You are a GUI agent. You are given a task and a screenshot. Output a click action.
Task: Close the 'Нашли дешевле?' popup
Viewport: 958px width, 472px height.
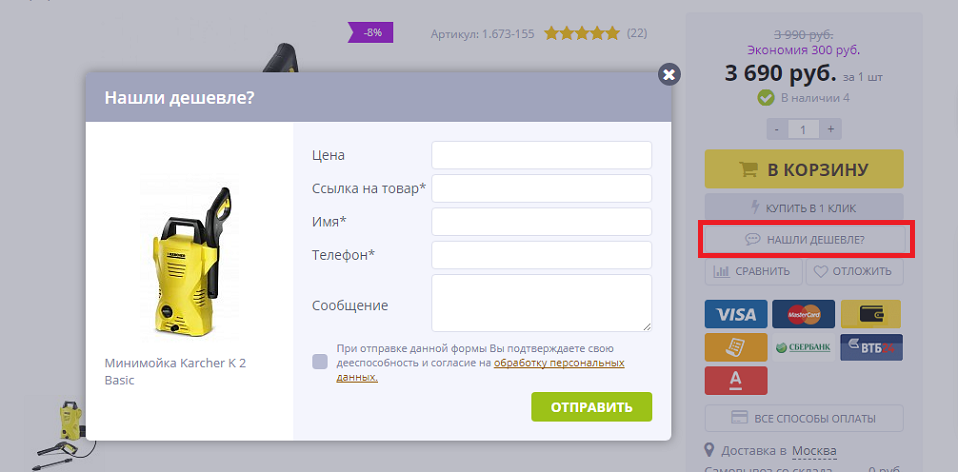click(x=669, y=74)
